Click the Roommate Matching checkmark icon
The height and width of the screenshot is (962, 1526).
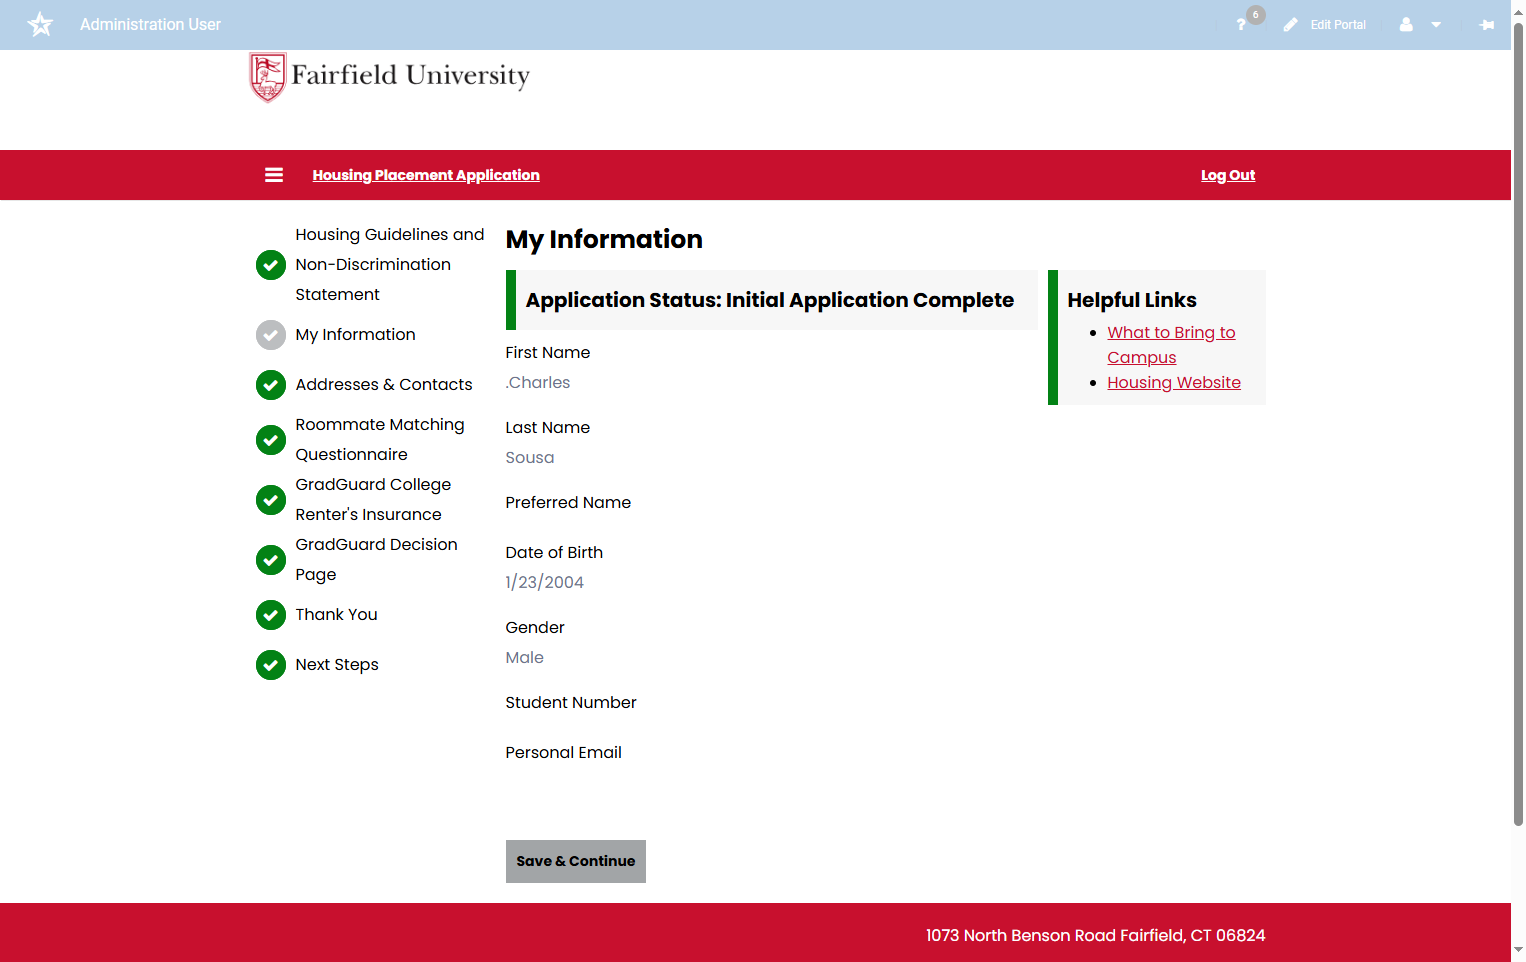pos(271,440)
